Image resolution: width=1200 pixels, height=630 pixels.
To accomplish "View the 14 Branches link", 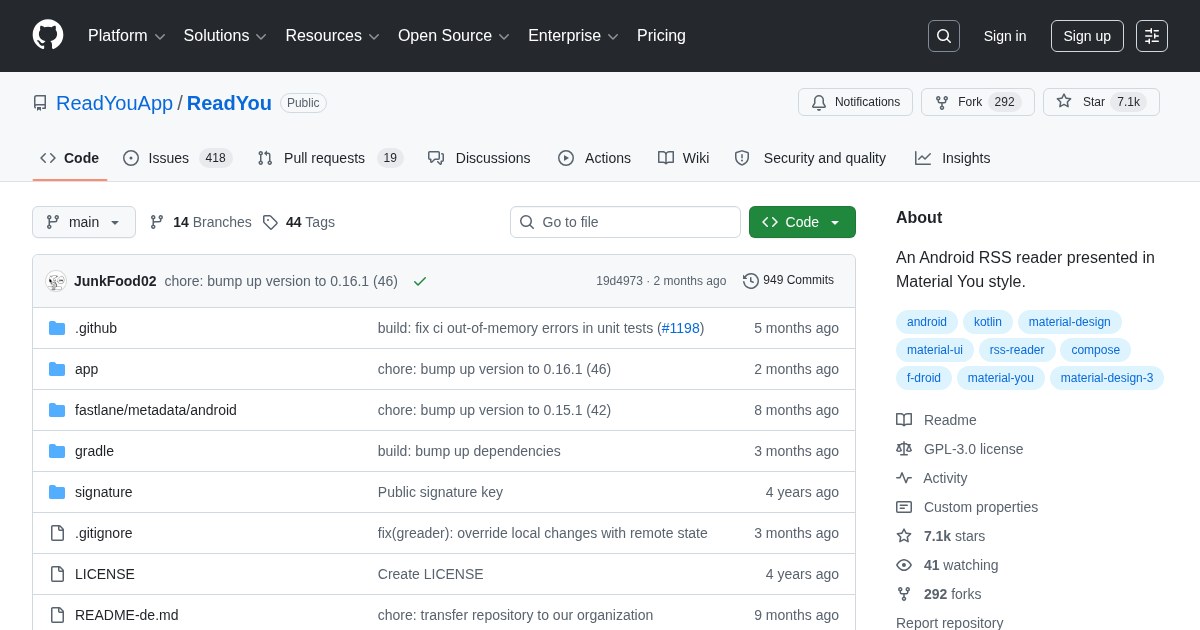I will [201, 222].
